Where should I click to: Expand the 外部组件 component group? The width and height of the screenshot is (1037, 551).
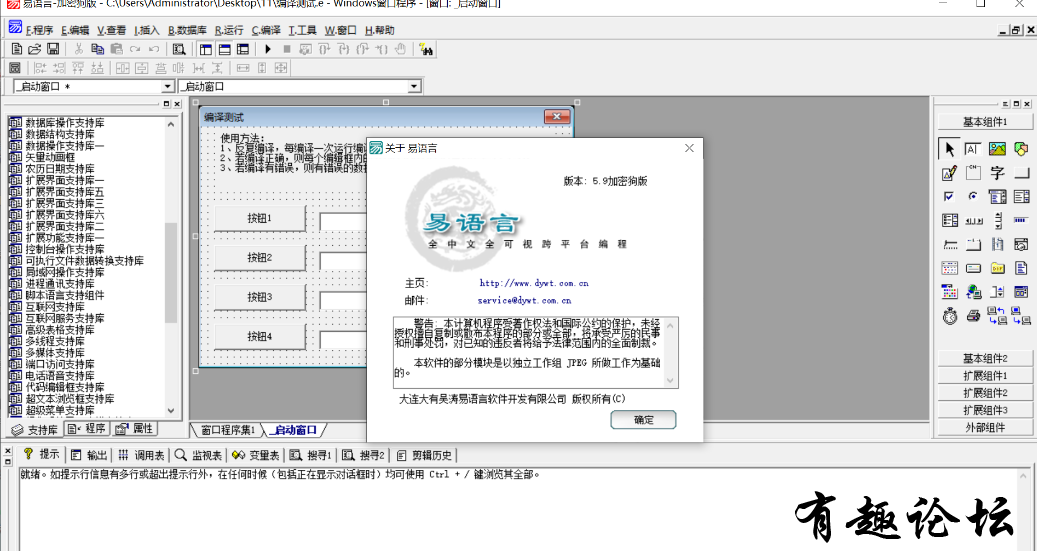[x=985, y=427]
